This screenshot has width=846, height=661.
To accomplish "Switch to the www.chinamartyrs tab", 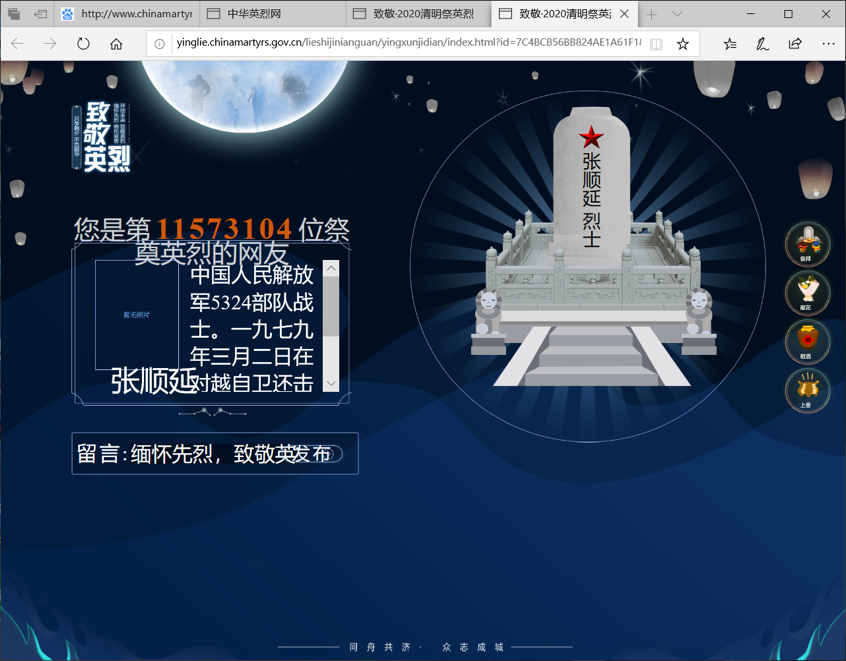I will coord(125,14).
